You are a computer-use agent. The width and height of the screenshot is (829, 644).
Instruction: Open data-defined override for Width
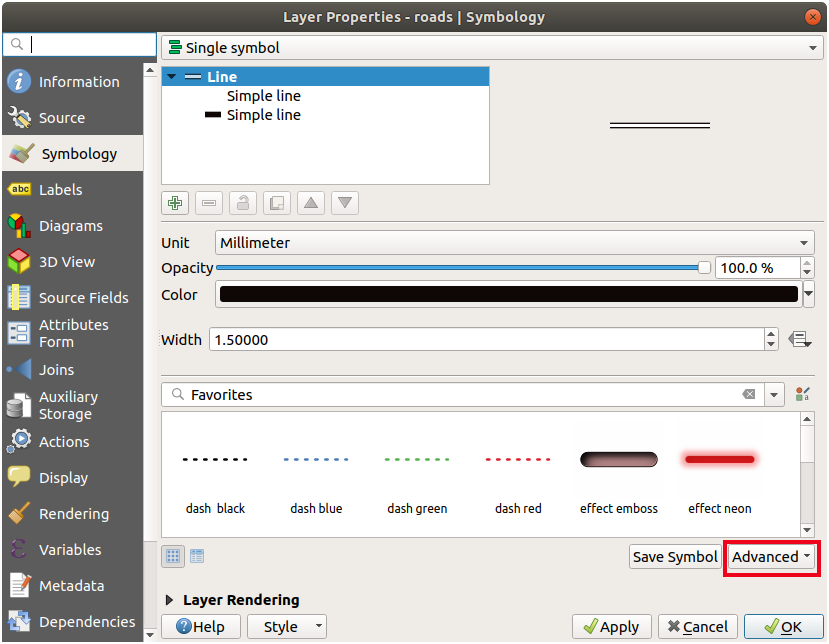coord(799,339)
